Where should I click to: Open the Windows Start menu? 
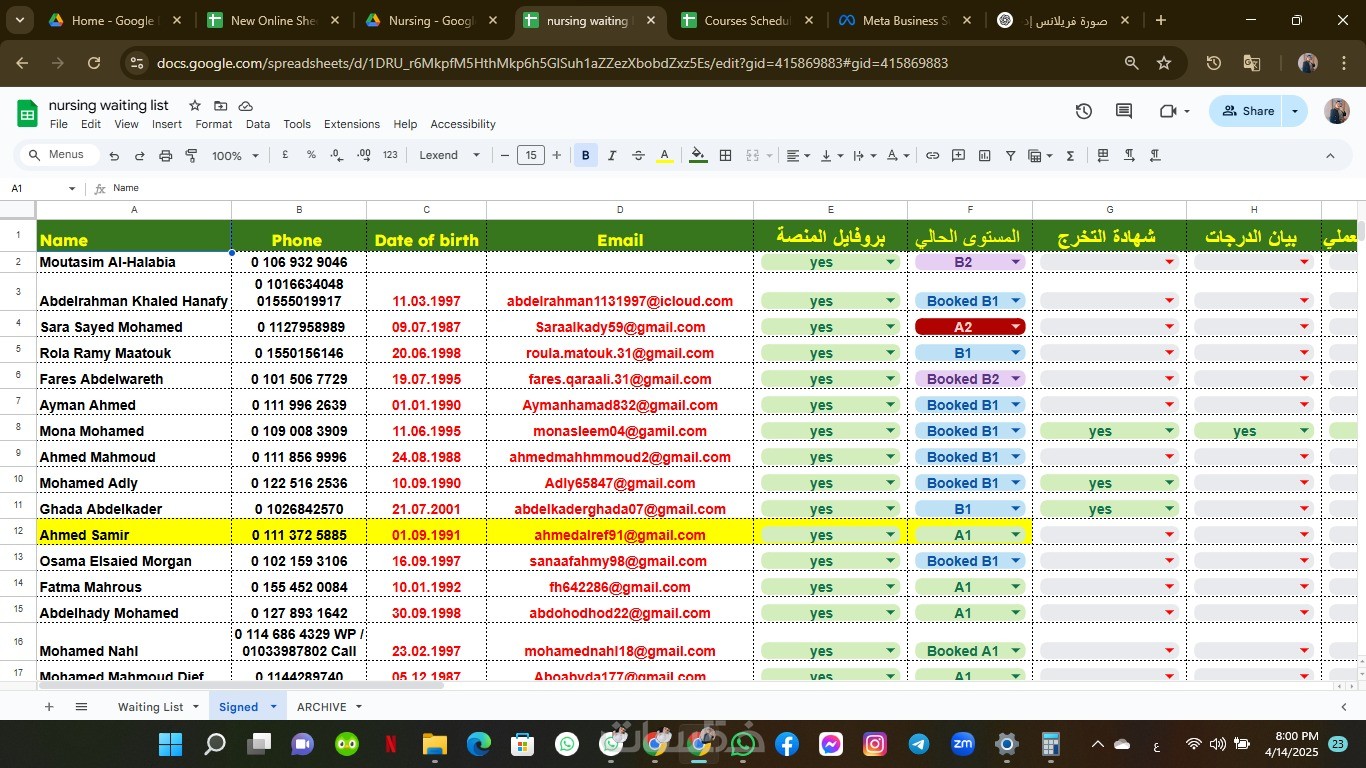(x=171, y=744)
